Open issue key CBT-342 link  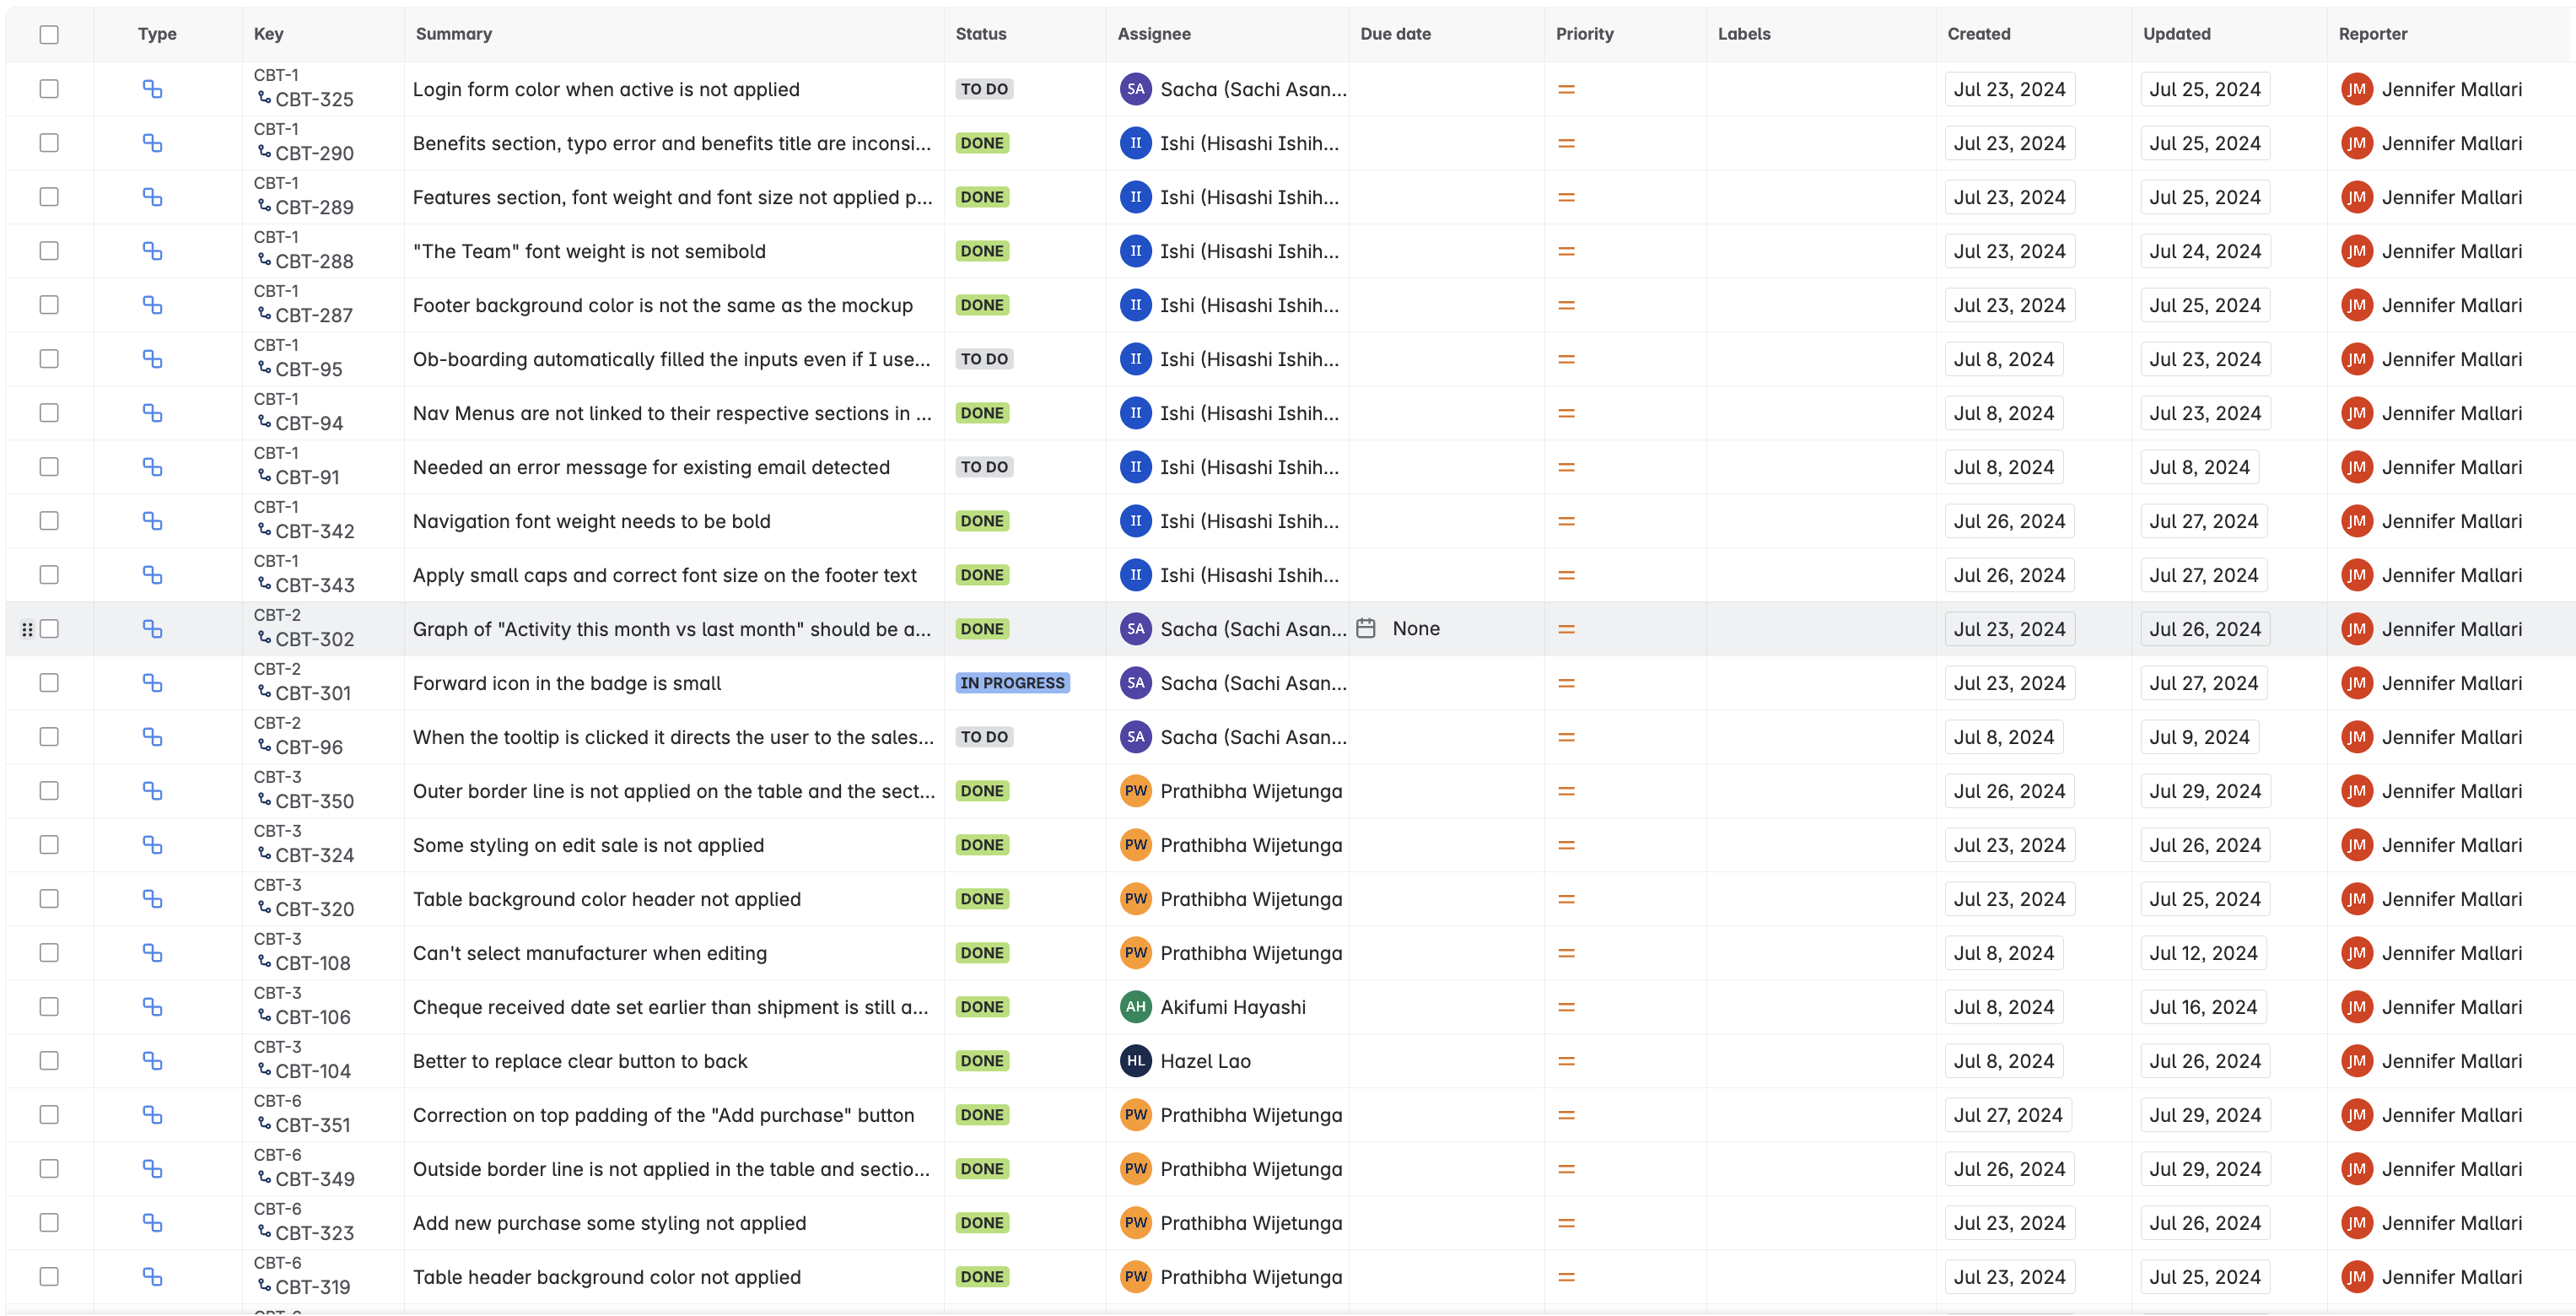[x=314, y=531]
